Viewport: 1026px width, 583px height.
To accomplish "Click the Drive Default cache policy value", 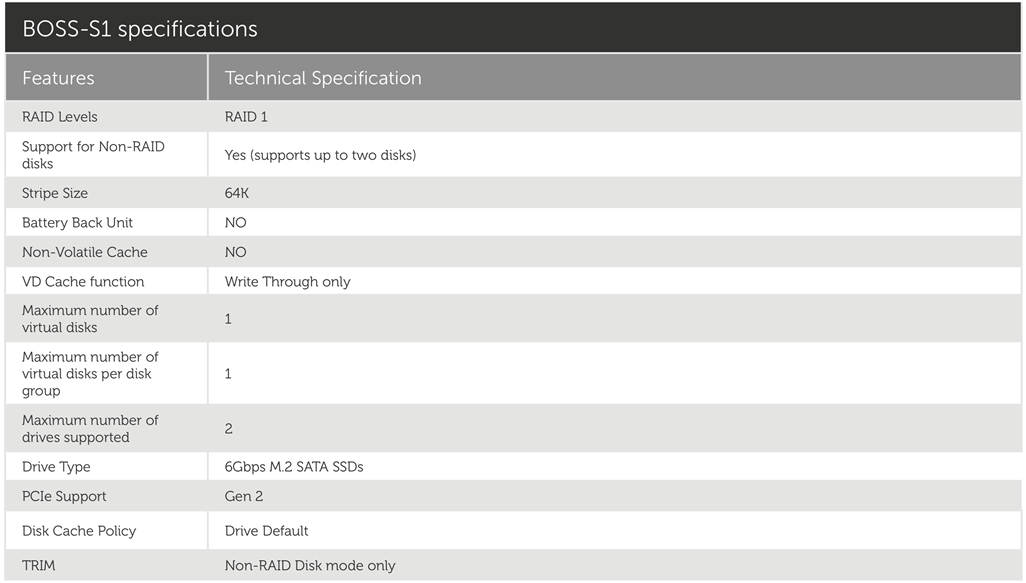I will (x=266, y=531).
